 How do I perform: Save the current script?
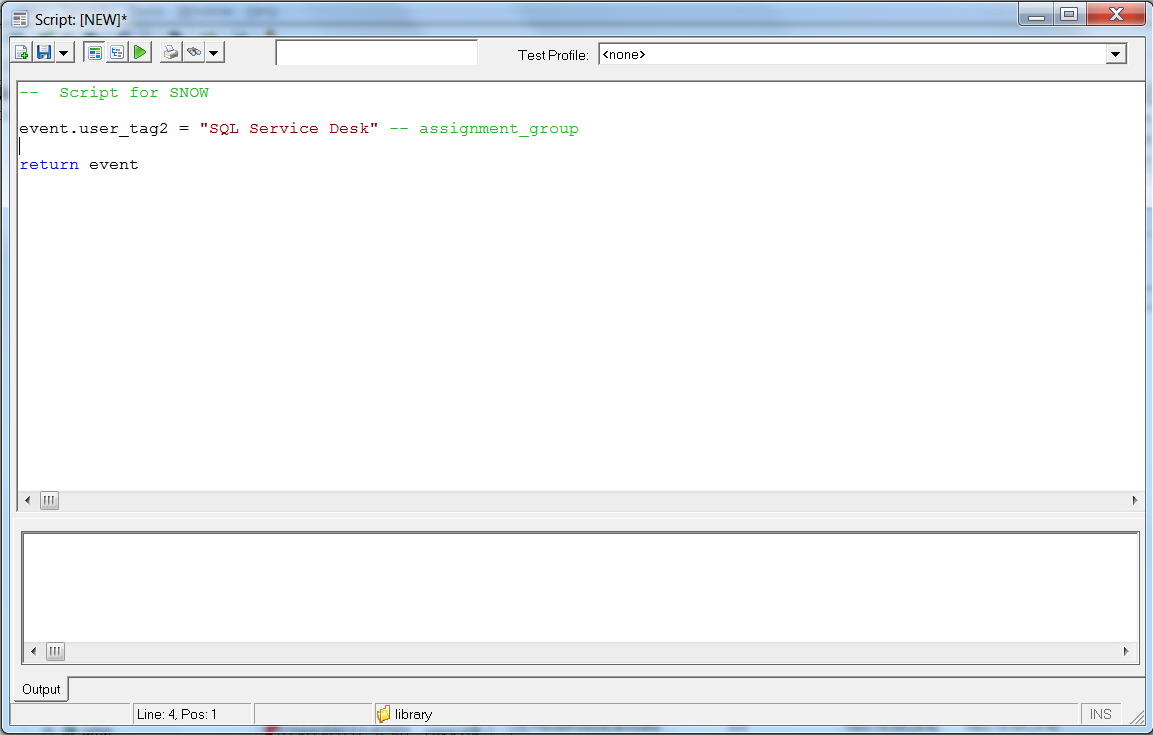click(44, 51)
